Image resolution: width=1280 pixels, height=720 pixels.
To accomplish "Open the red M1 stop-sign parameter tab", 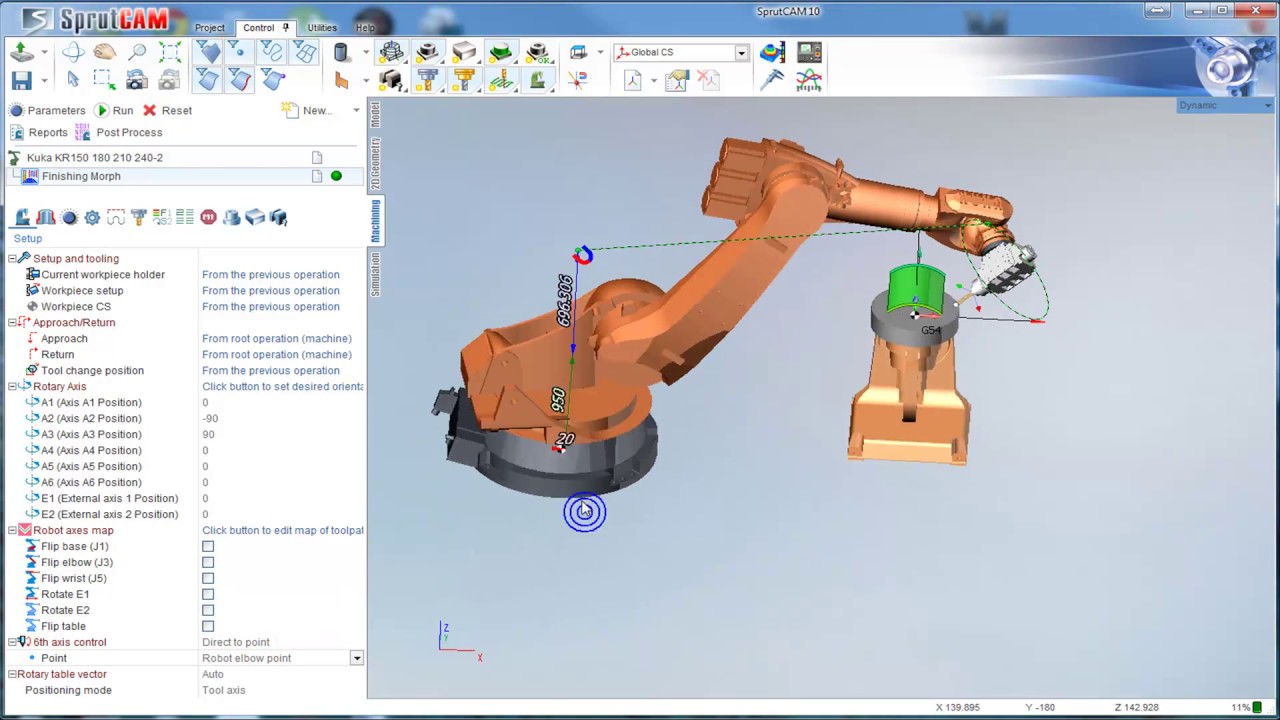I will 208,217.
